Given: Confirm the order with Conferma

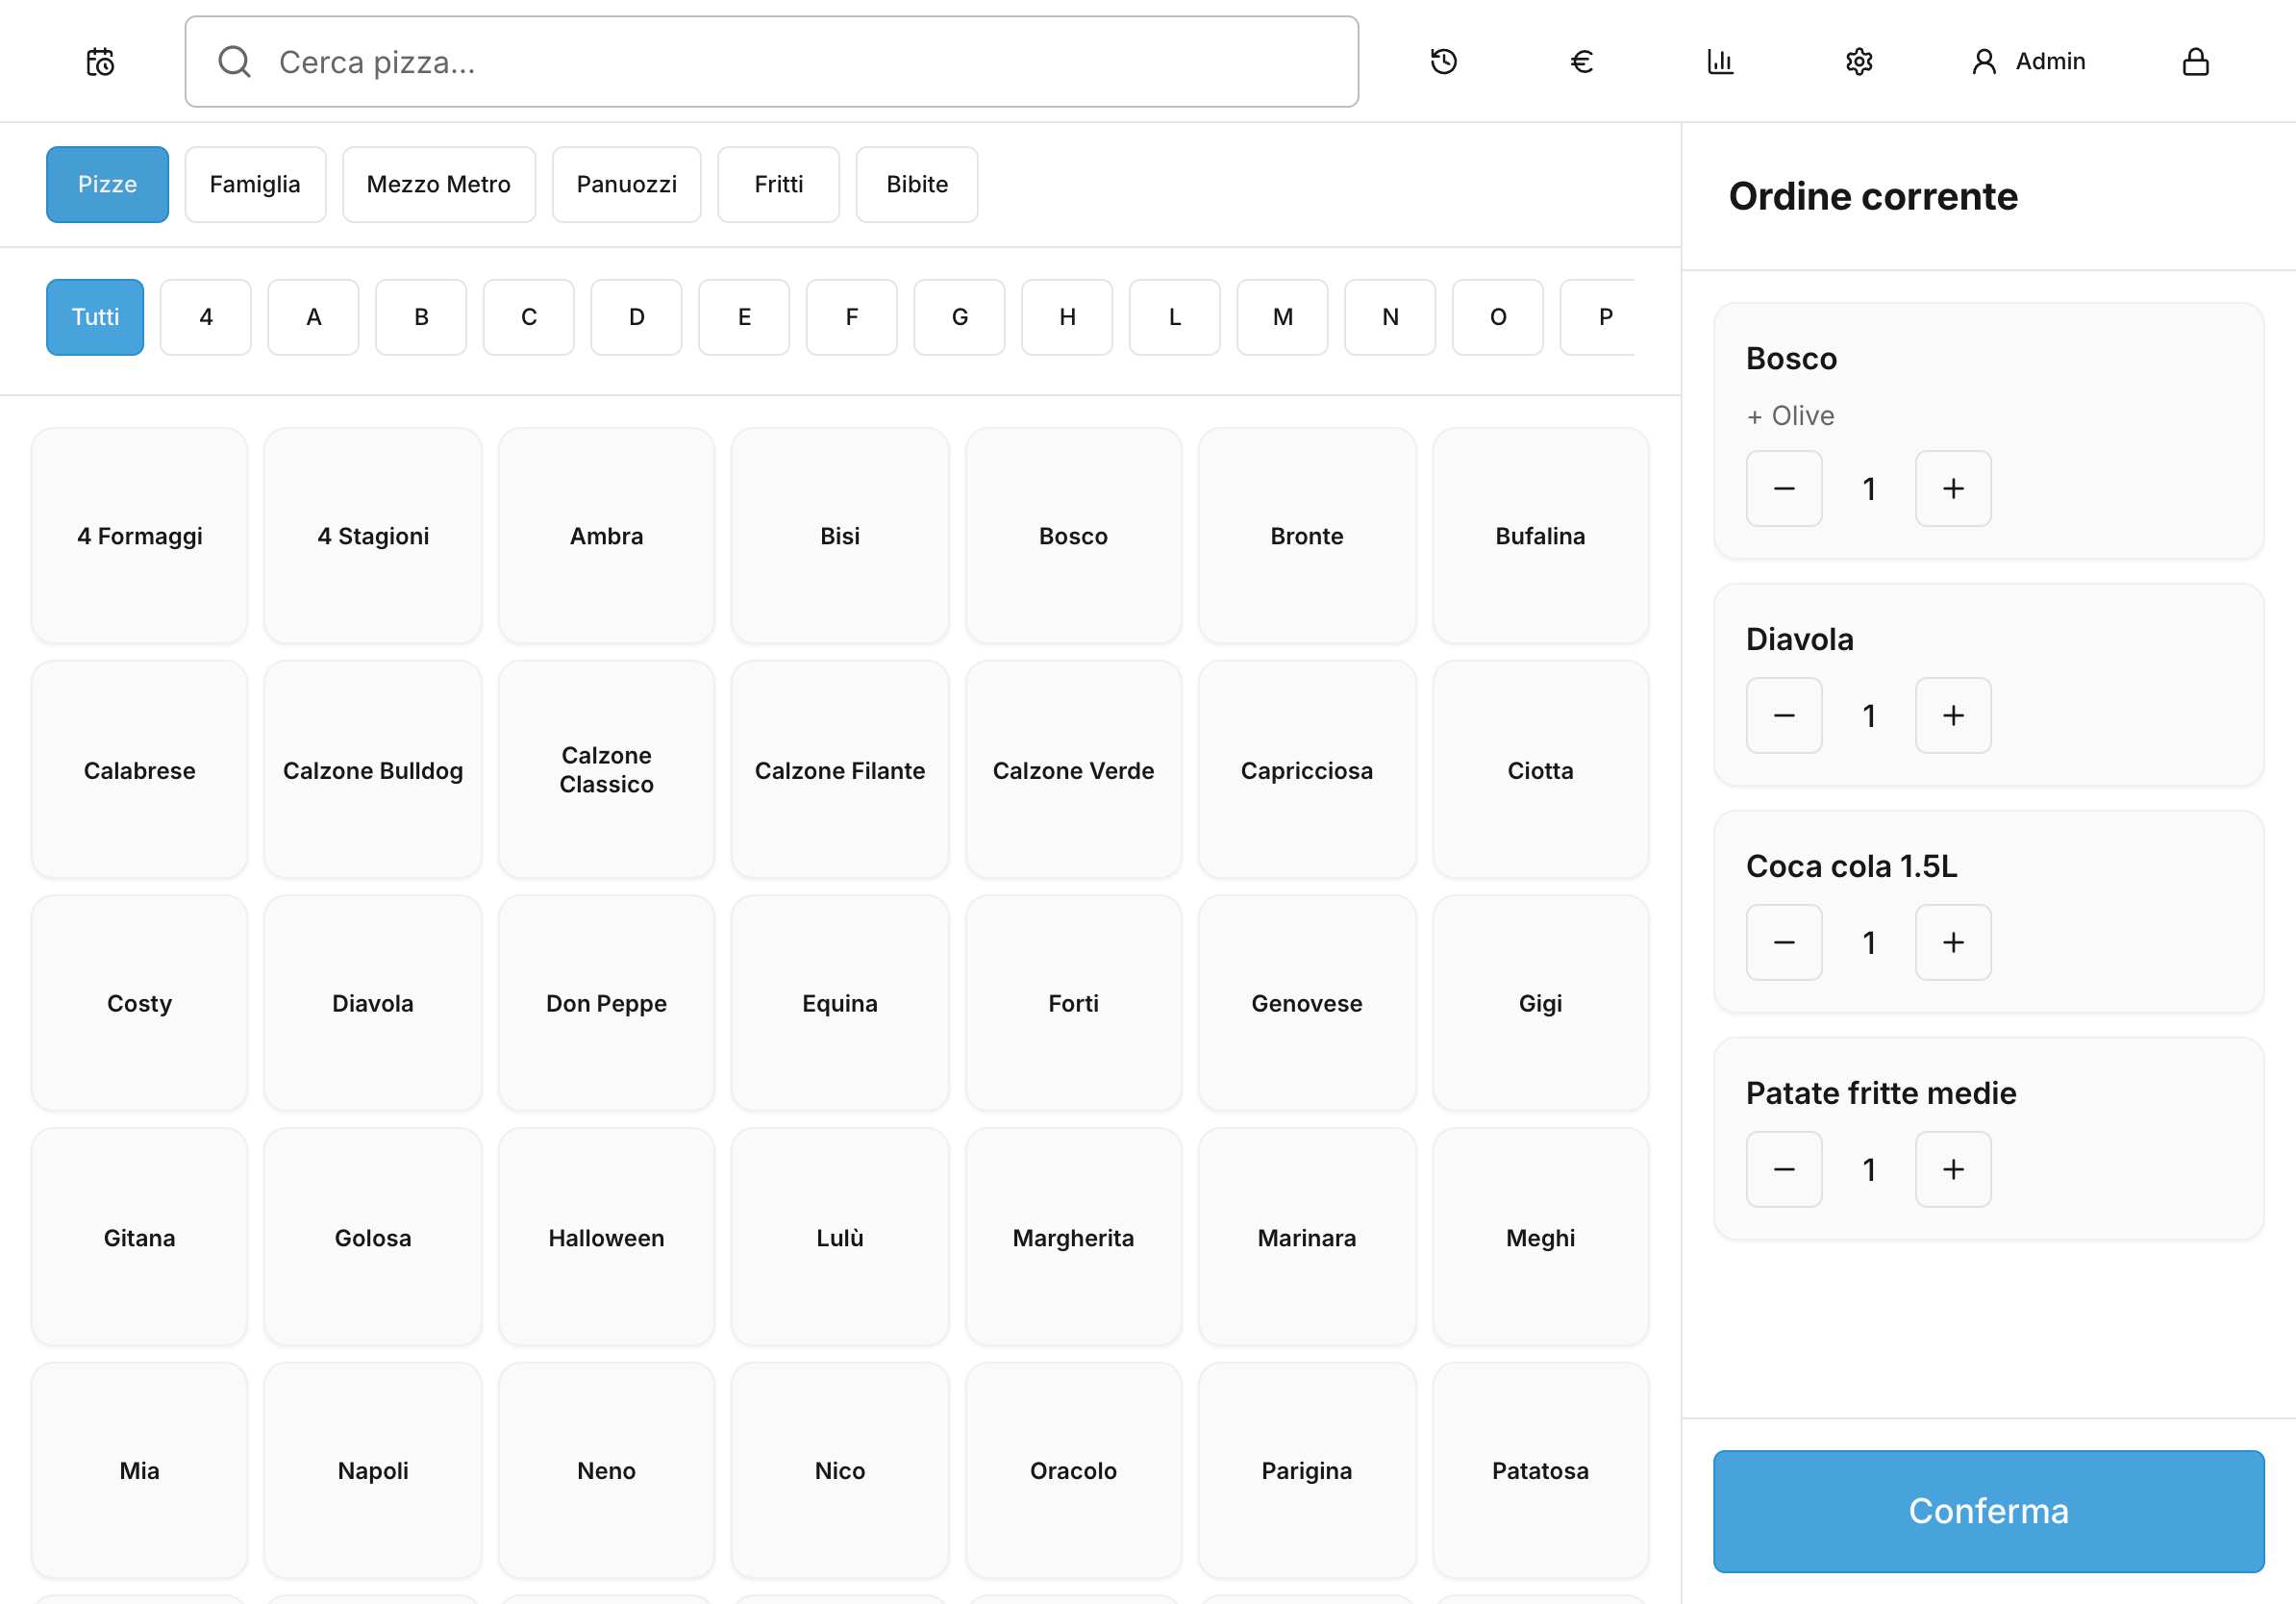Looking at the screenshot, I should pyautogui.click(x=1988, y=1511).
